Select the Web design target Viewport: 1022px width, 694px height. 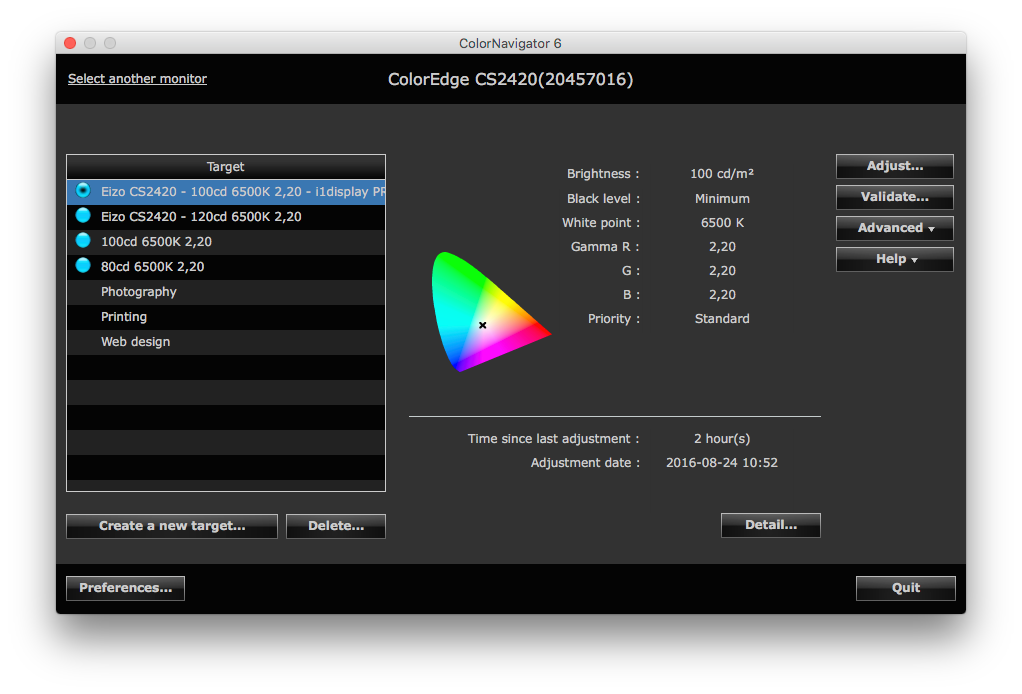pos(226,341)
